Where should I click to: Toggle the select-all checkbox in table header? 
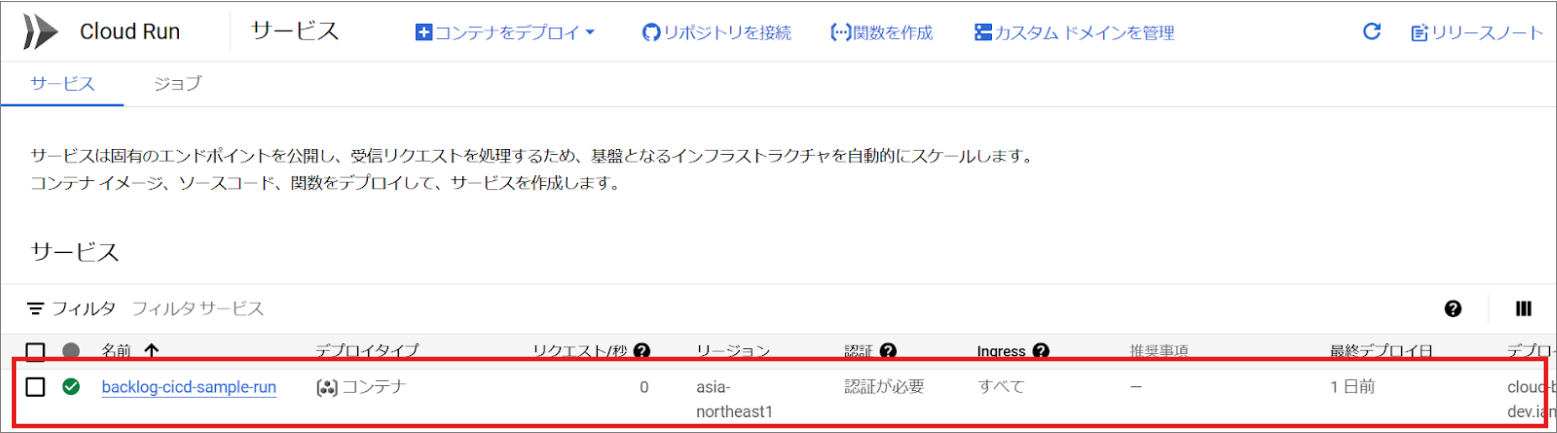click(35, 351)
